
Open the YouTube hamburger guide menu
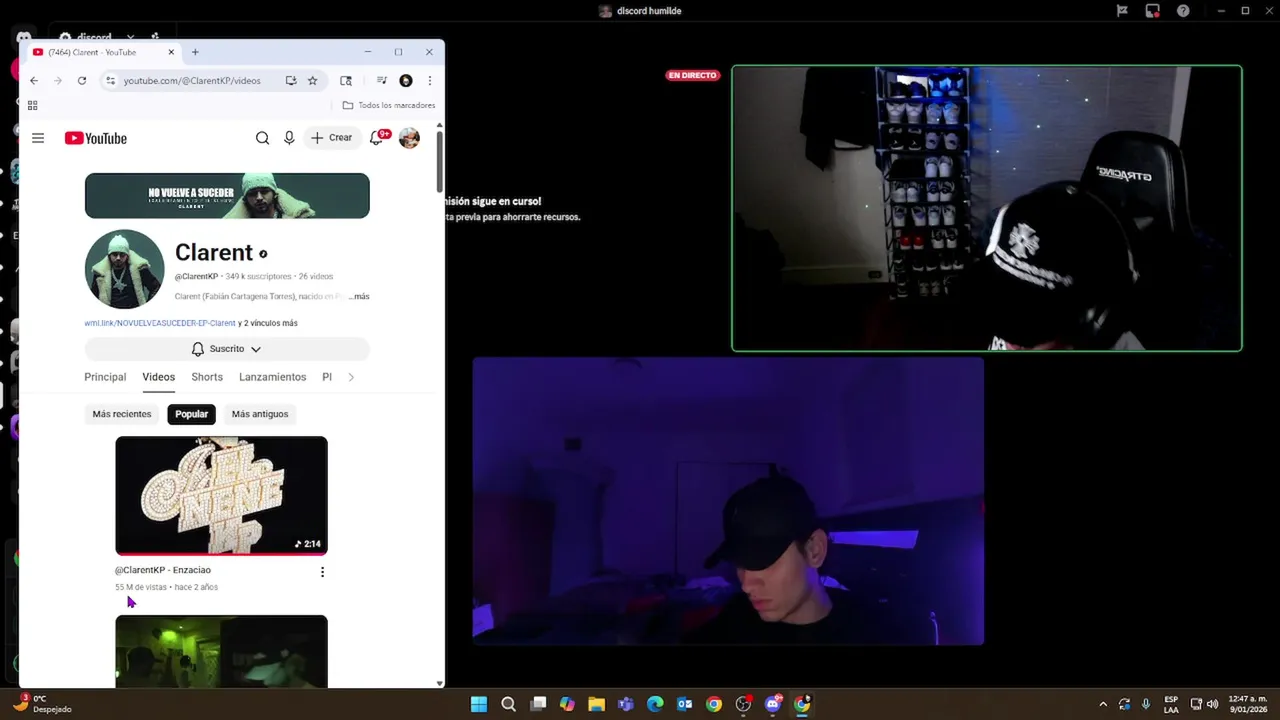tap(38, 138)
